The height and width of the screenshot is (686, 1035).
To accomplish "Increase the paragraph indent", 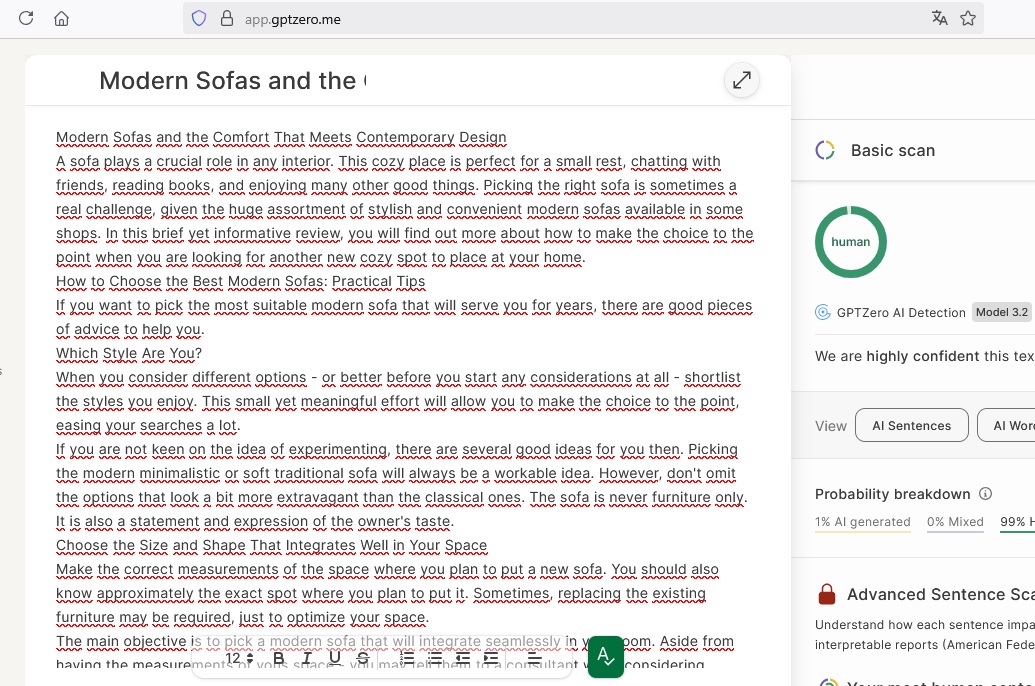I will coord(491,658).
